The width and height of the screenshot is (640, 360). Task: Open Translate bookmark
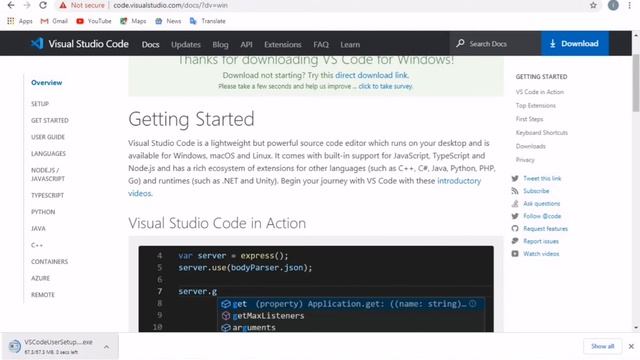tap(207, 21)
